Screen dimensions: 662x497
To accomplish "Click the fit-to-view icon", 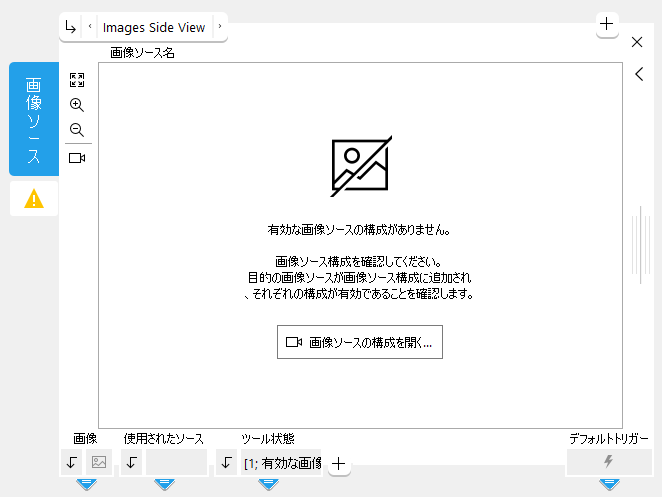I will 77,80.
